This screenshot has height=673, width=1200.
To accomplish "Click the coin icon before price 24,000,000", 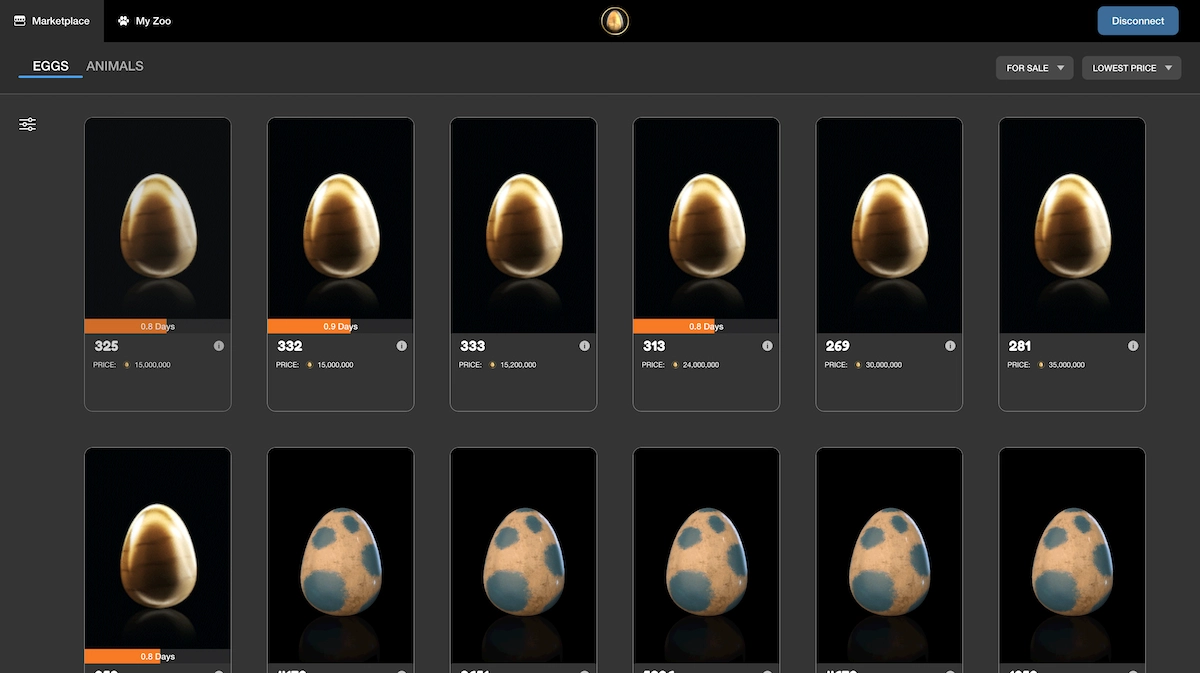I will (x=675, y=365).
